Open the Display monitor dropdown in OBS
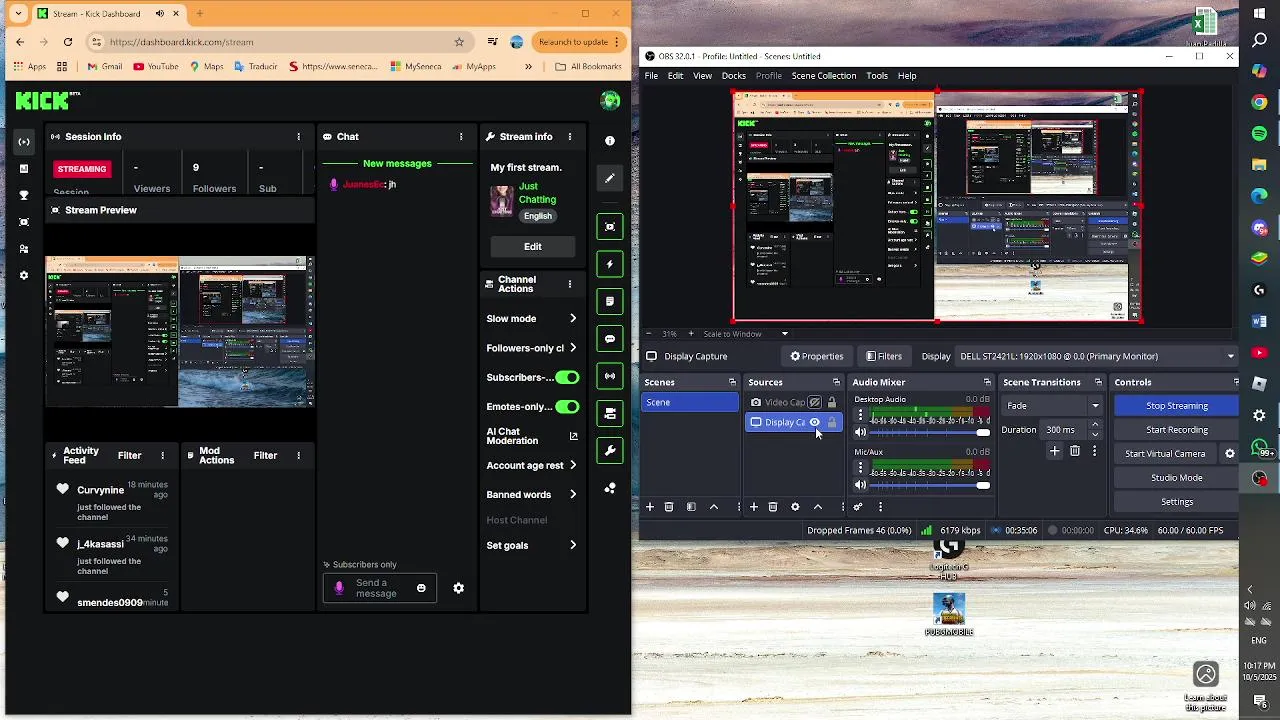 [x=1097, y=356]
